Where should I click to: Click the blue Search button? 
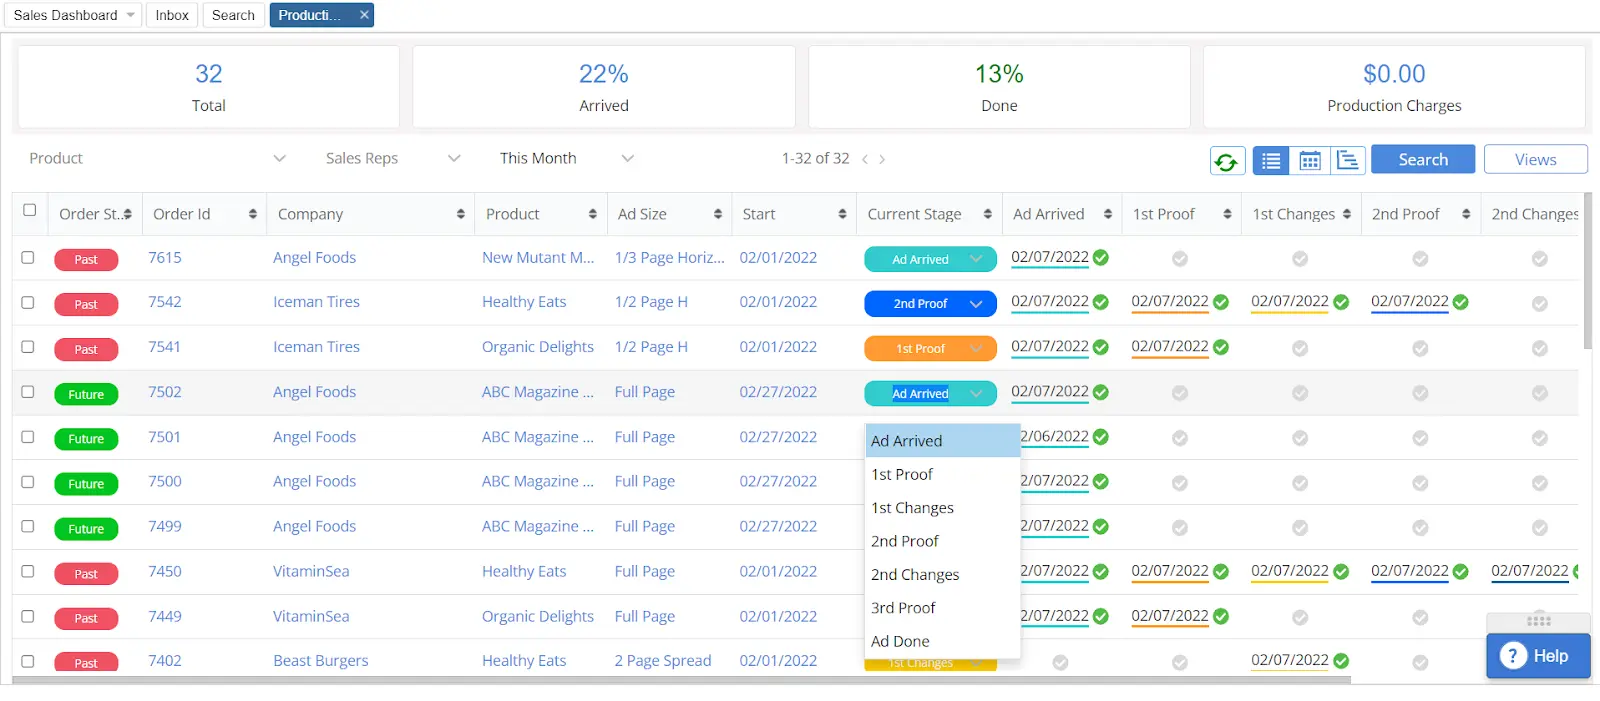pos(1423,159)
